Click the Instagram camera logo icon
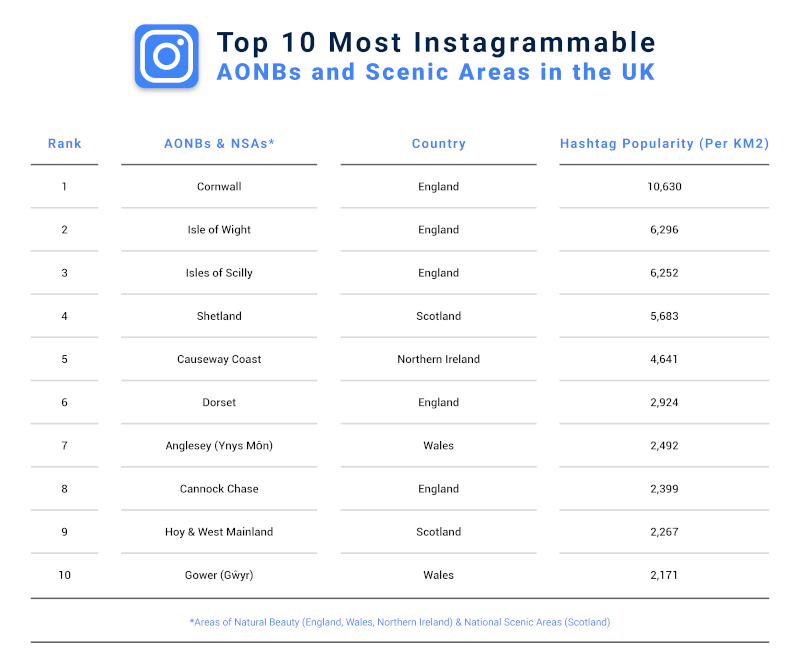This screenshot has width=800, height=667. click(166, 56)
